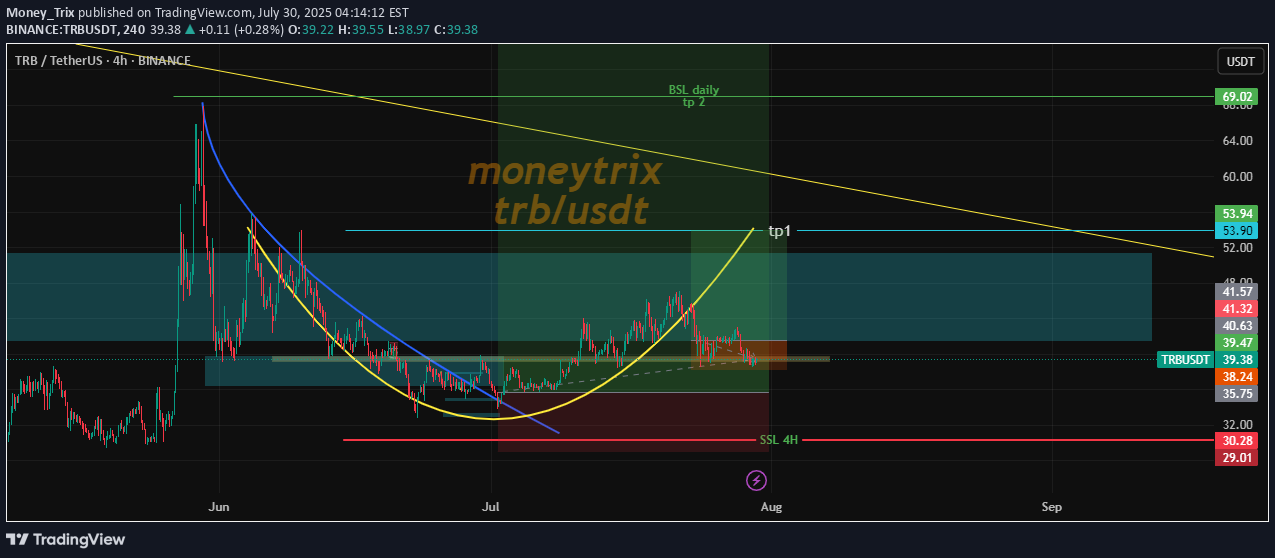Click the Sep label on time axis
The height and width of the screenshot is (558, 1275).
click(x=1051, y=507)
